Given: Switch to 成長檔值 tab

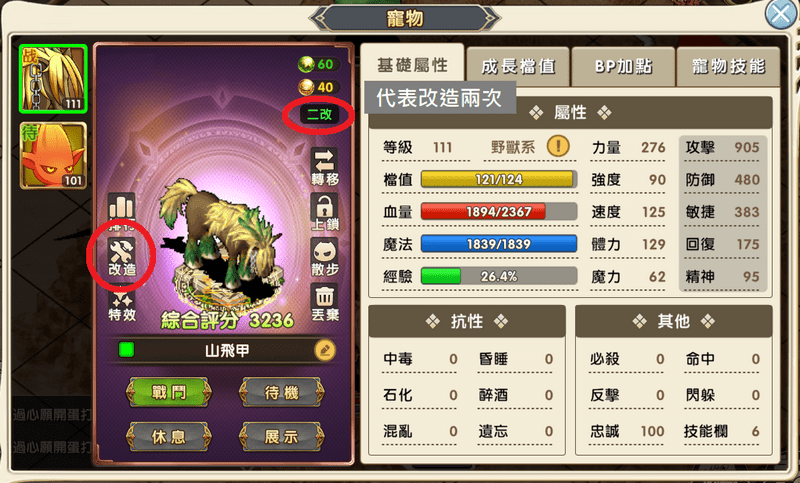Looking at the screenshot, I should coord(518,66).
